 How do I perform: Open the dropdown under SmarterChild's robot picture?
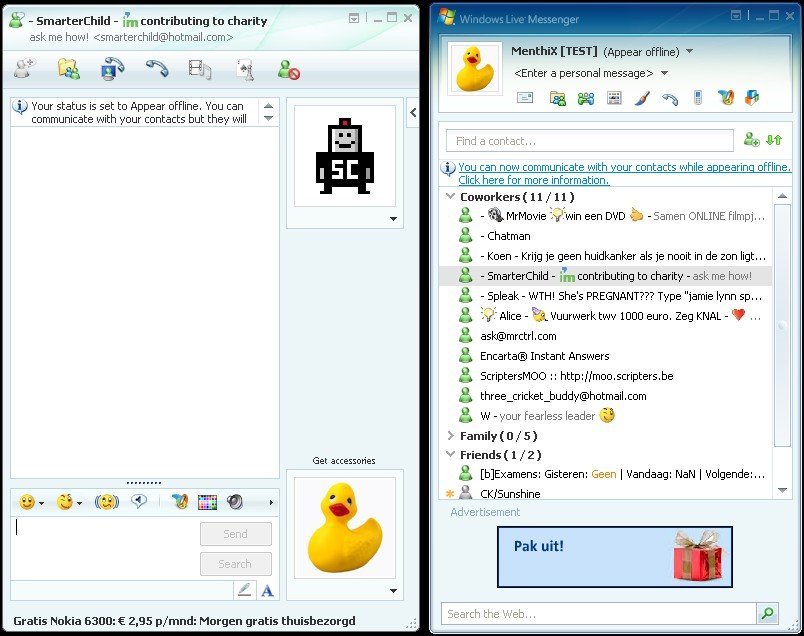point(393,219)
